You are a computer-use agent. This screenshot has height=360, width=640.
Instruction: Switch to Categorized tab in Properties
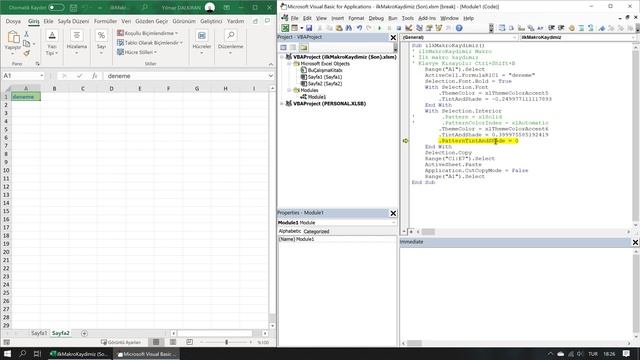tap(316, 231)
